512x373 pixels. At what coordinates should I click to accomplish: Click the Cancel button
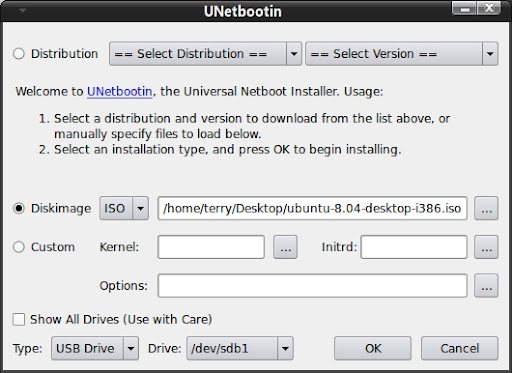pyautogui.click(x=460, y=348)
